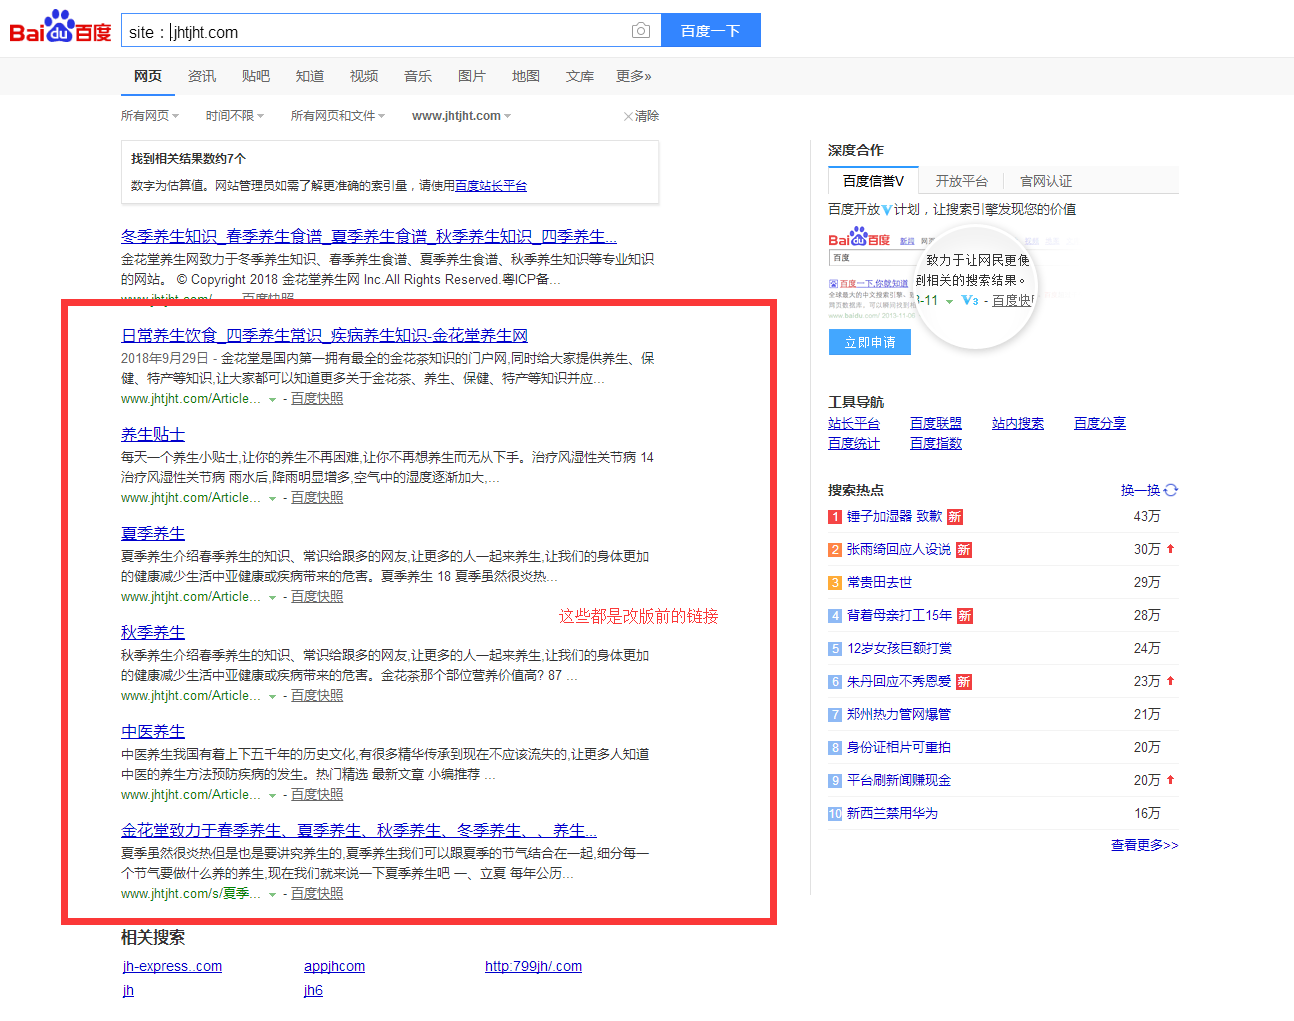The height and width of the screenshot is (1021, 1294).
Task: Open the 夏季养生 search result
Action: pos(153,534)
